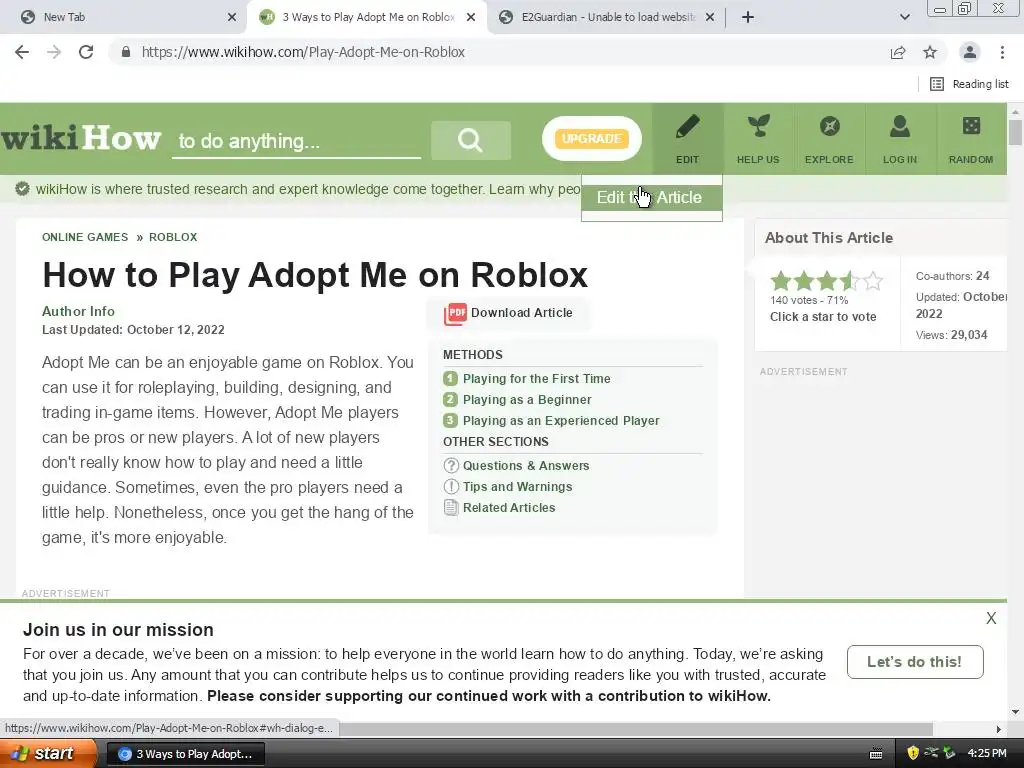Click the wikiHow logo
Viewport: 1024px width, 768px height.
pyautogui.click(x=80, y=138)
